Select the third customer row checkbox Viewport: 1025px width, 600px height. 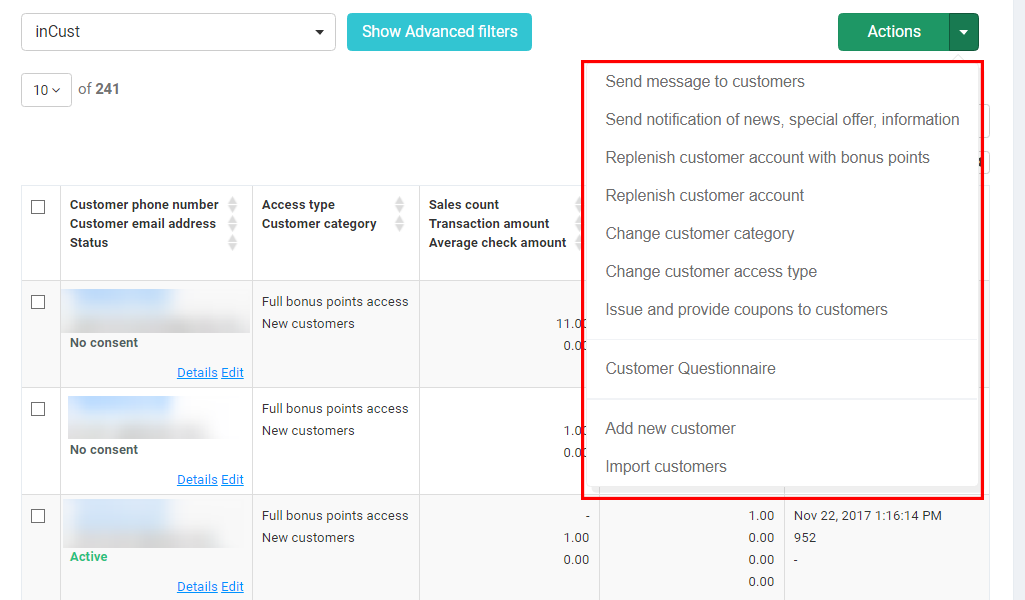(38, 516)
